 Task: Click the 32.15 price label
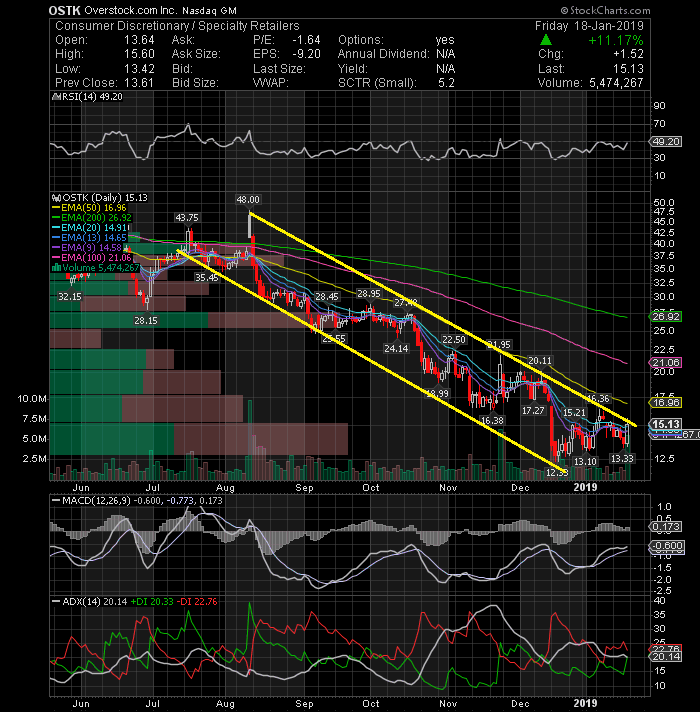click(x=70, y=297)
